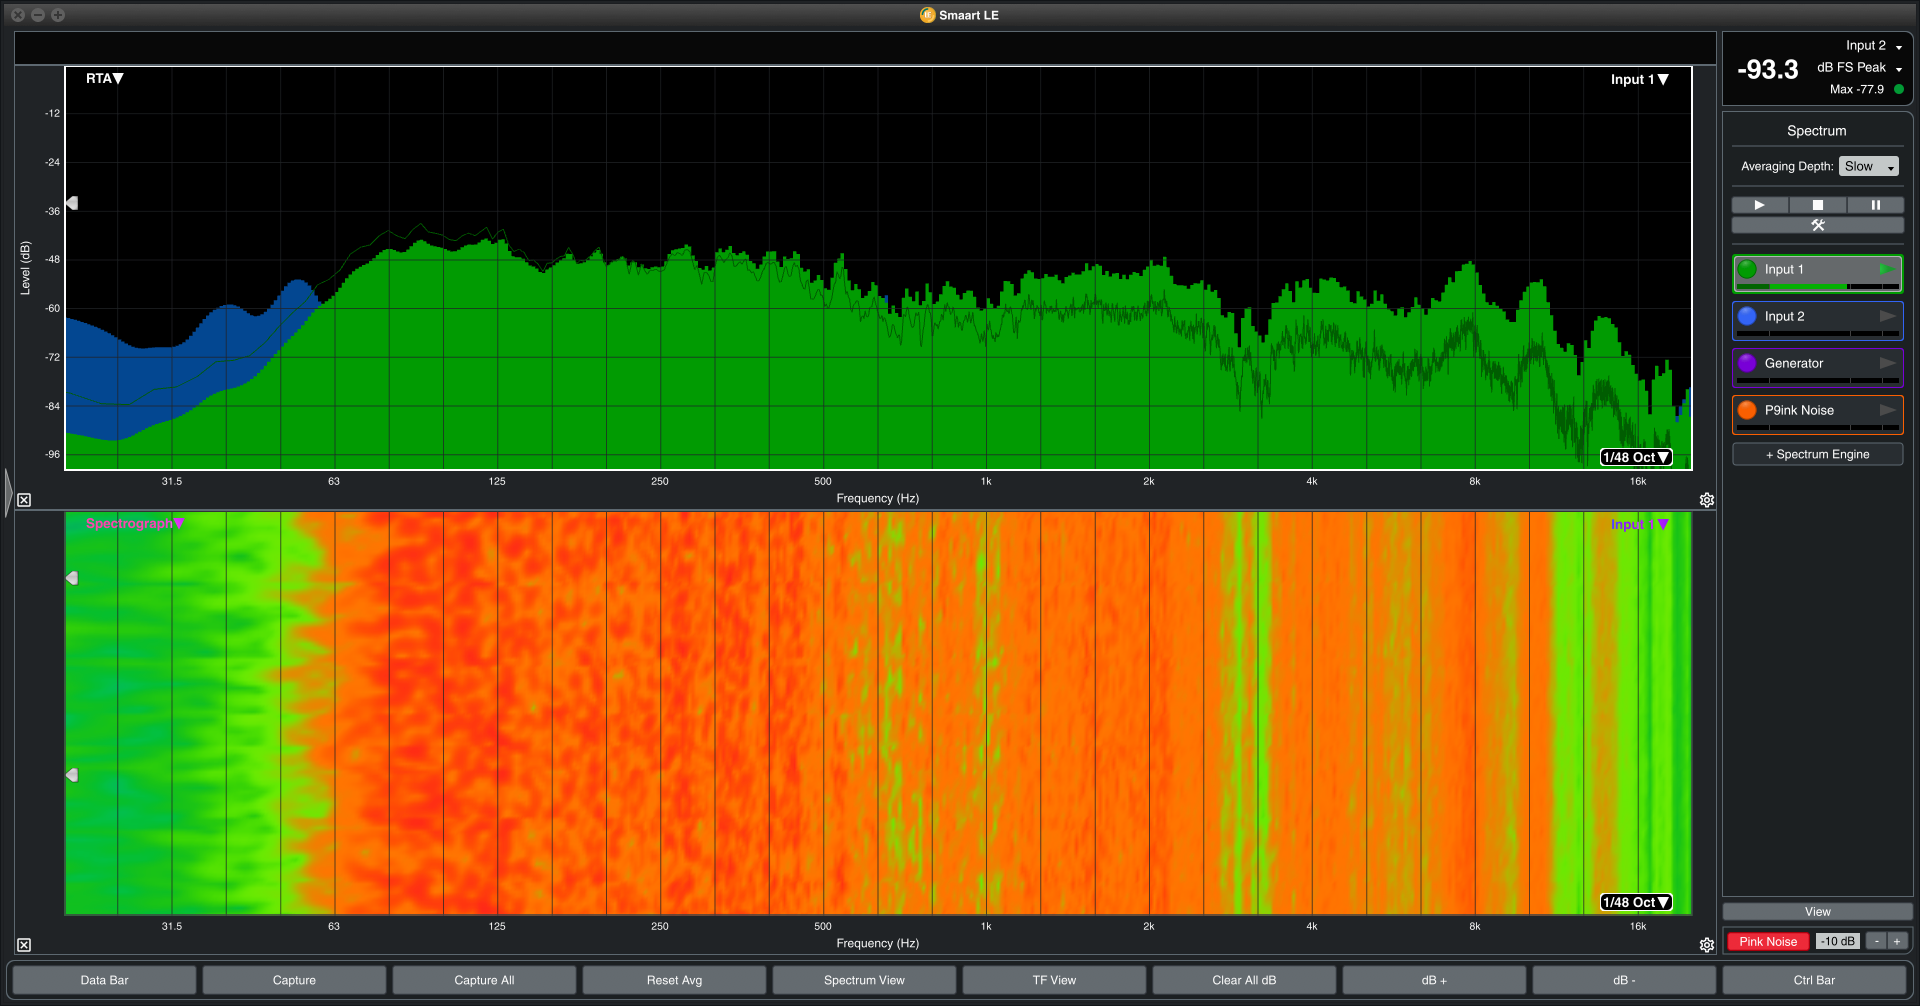Open the Input 1 selector in RTA graph
This screenshot has height=1006, width=1920.
[1639, 79]
